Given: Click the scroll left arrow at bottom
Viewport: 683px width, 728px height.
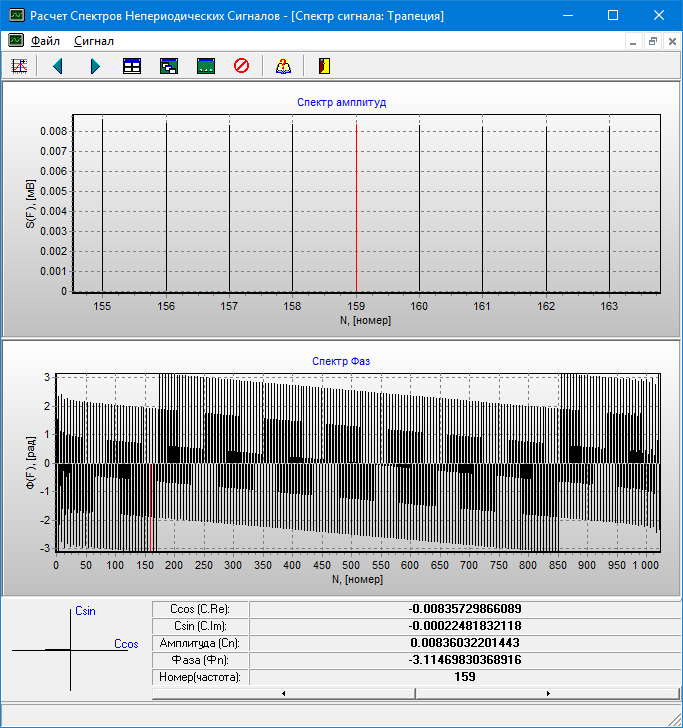Looking at the screenshot, I should (x=285, y=692).
